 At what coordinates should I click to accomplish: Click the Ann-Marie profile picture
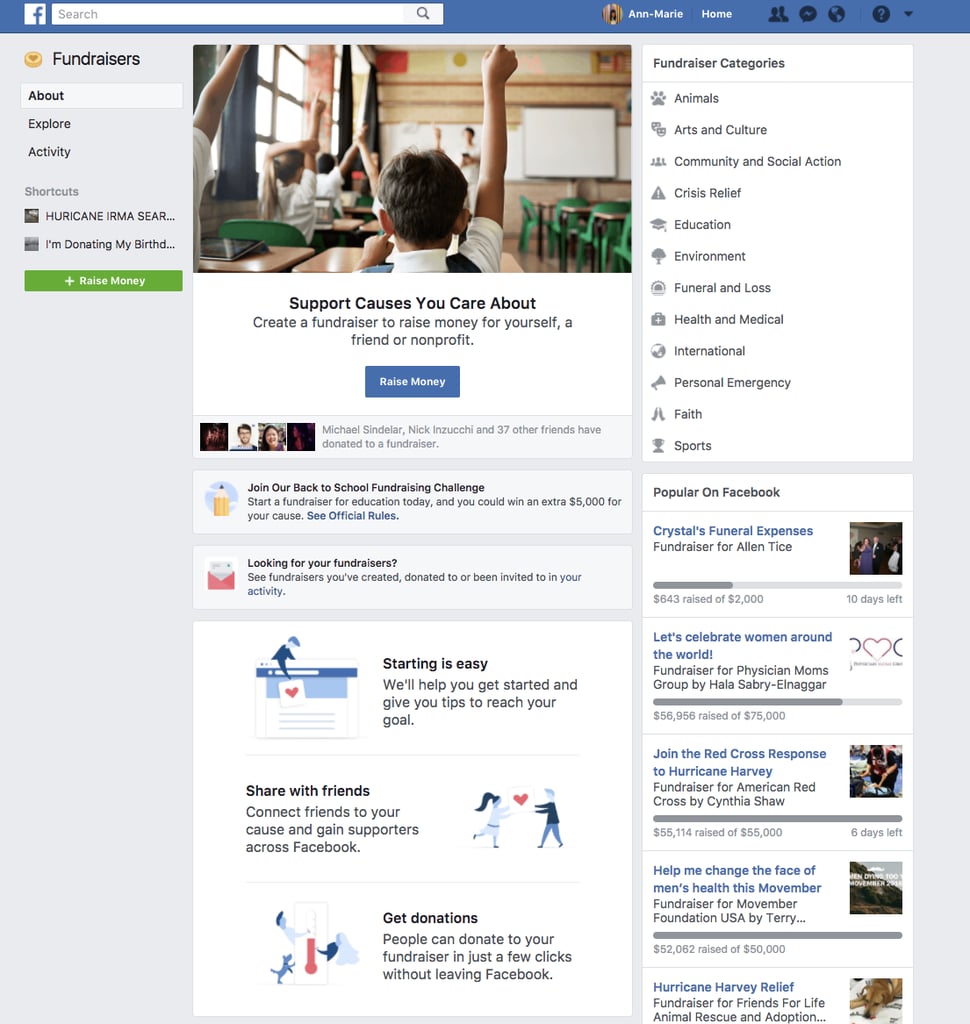(612, 14)
